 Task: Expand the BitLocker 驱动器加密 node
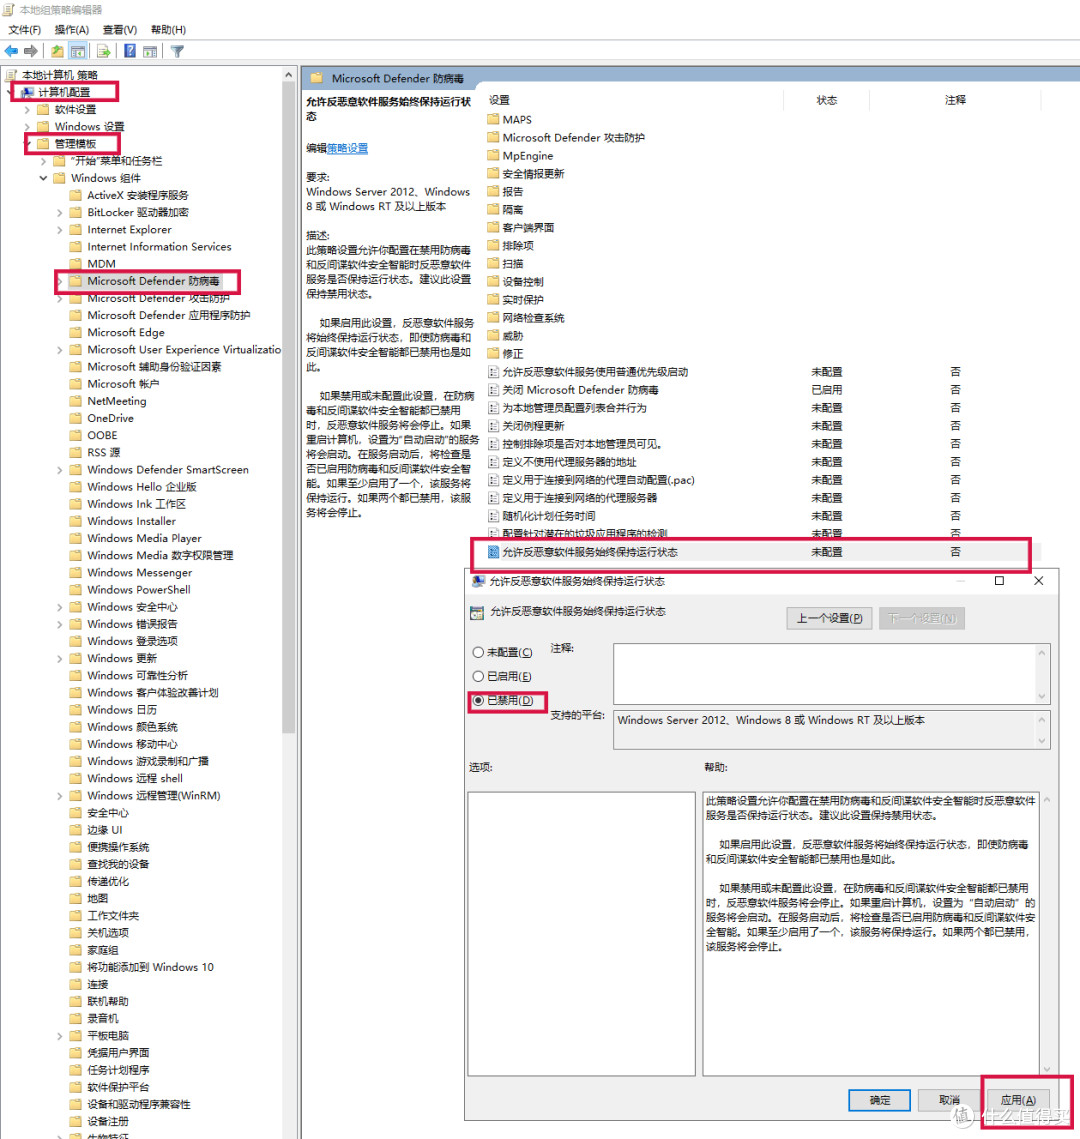(60, 213)
